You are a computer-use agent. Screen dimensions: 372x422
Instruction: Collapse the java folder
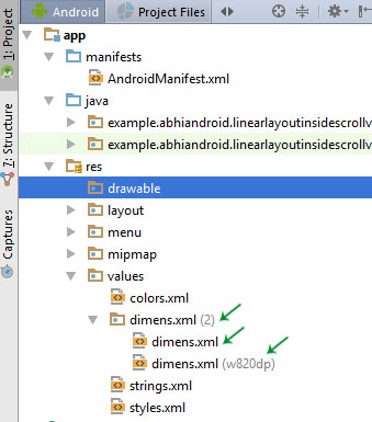49,101
